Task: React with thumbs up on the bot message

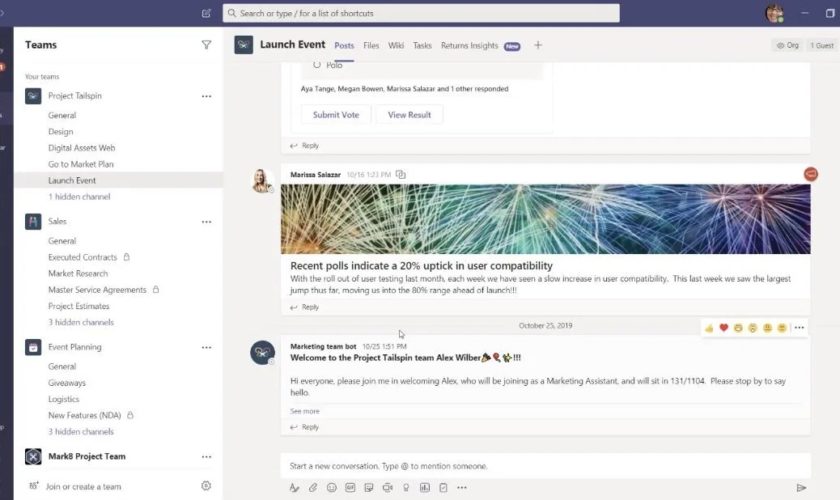Action: 709,328
